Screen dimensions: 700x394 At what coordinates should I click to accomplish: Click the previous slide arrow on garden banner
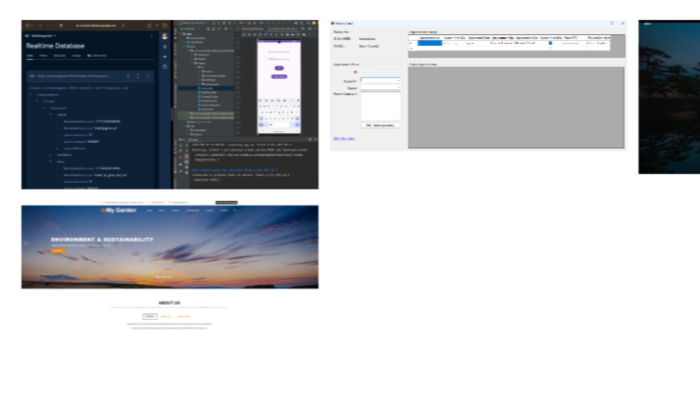[x=26, y=243]
